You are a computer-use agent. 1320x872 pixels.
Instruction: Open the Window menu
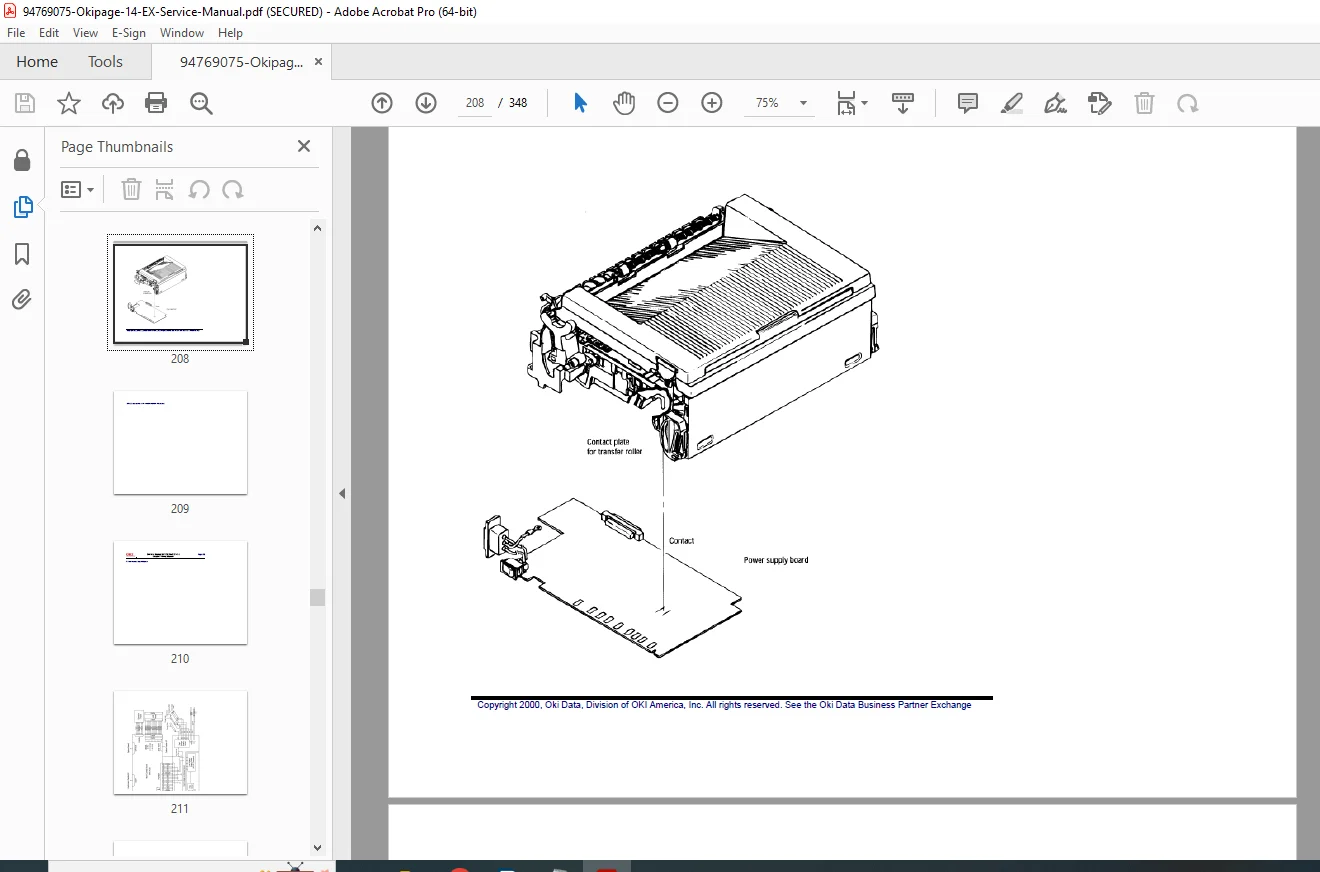click(182, 33)
